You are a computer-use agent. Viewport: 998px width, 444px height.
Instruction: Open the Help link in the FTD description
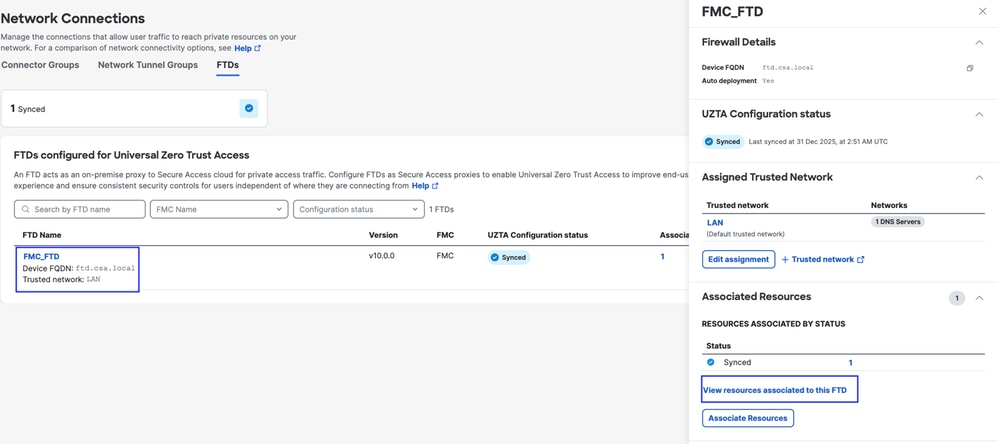point(425,186)
